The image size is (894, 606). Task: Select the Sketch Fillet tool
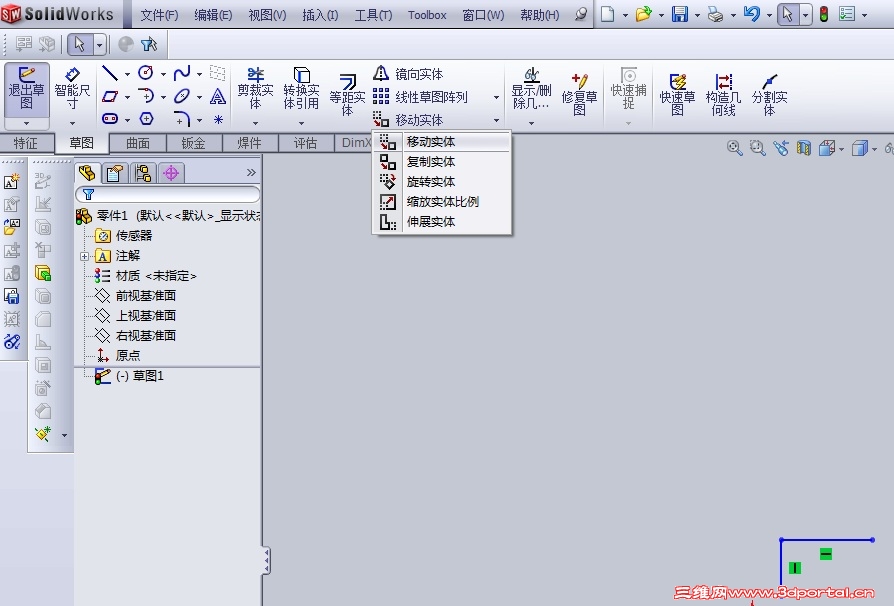(x=182, y=119)
